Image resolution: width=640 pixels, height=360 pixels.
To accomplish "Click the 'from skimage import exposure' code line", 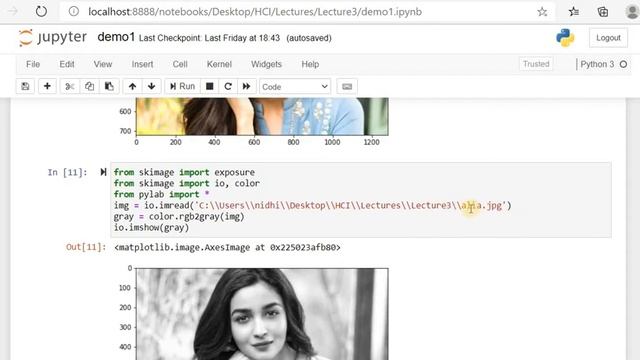I will pos(184,172).
